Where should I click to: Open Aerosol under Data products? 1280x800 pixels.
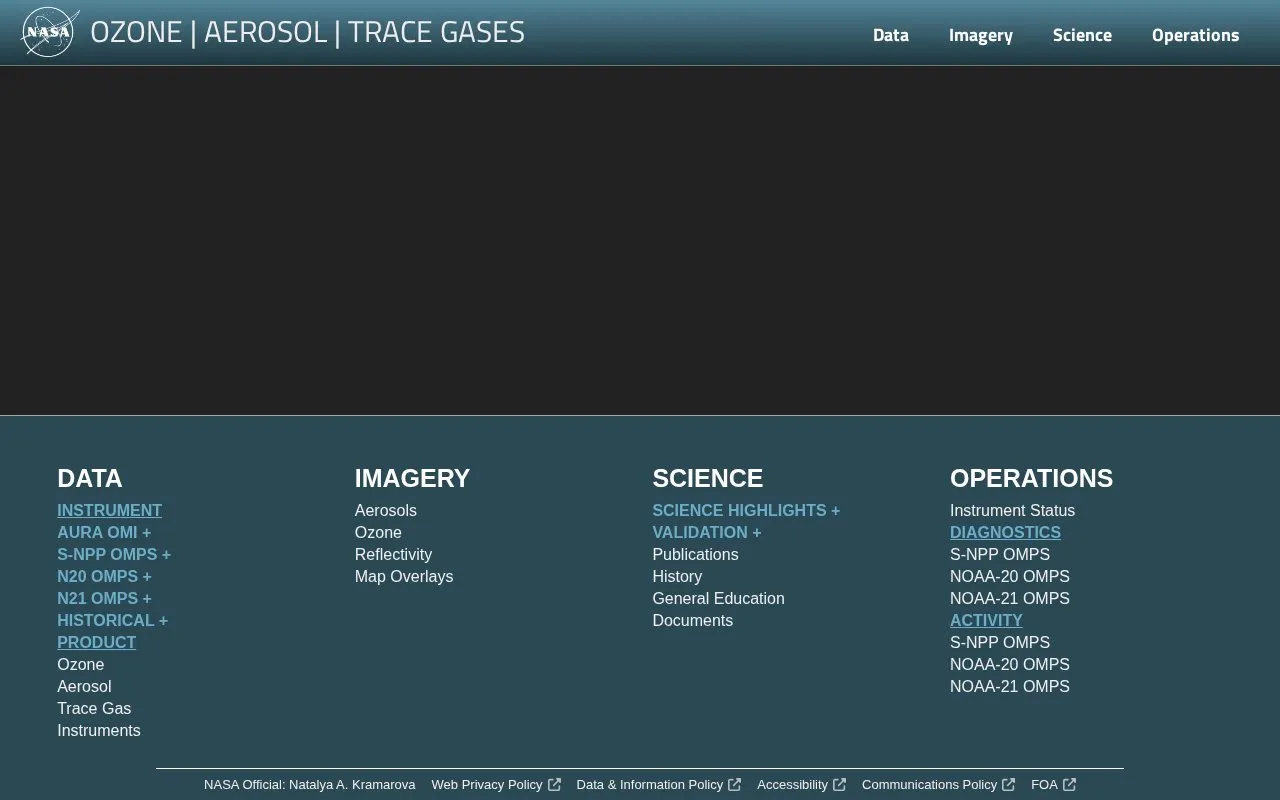pyautogui.click(x=84, y=687)
